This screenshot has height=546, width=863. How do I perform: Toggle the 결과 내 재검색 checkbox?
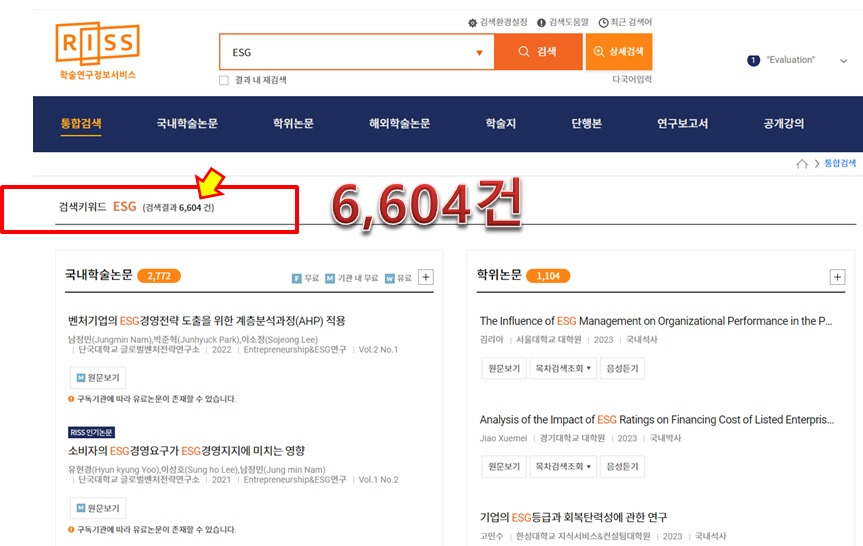pyautogui.click(x=224, y=80)
